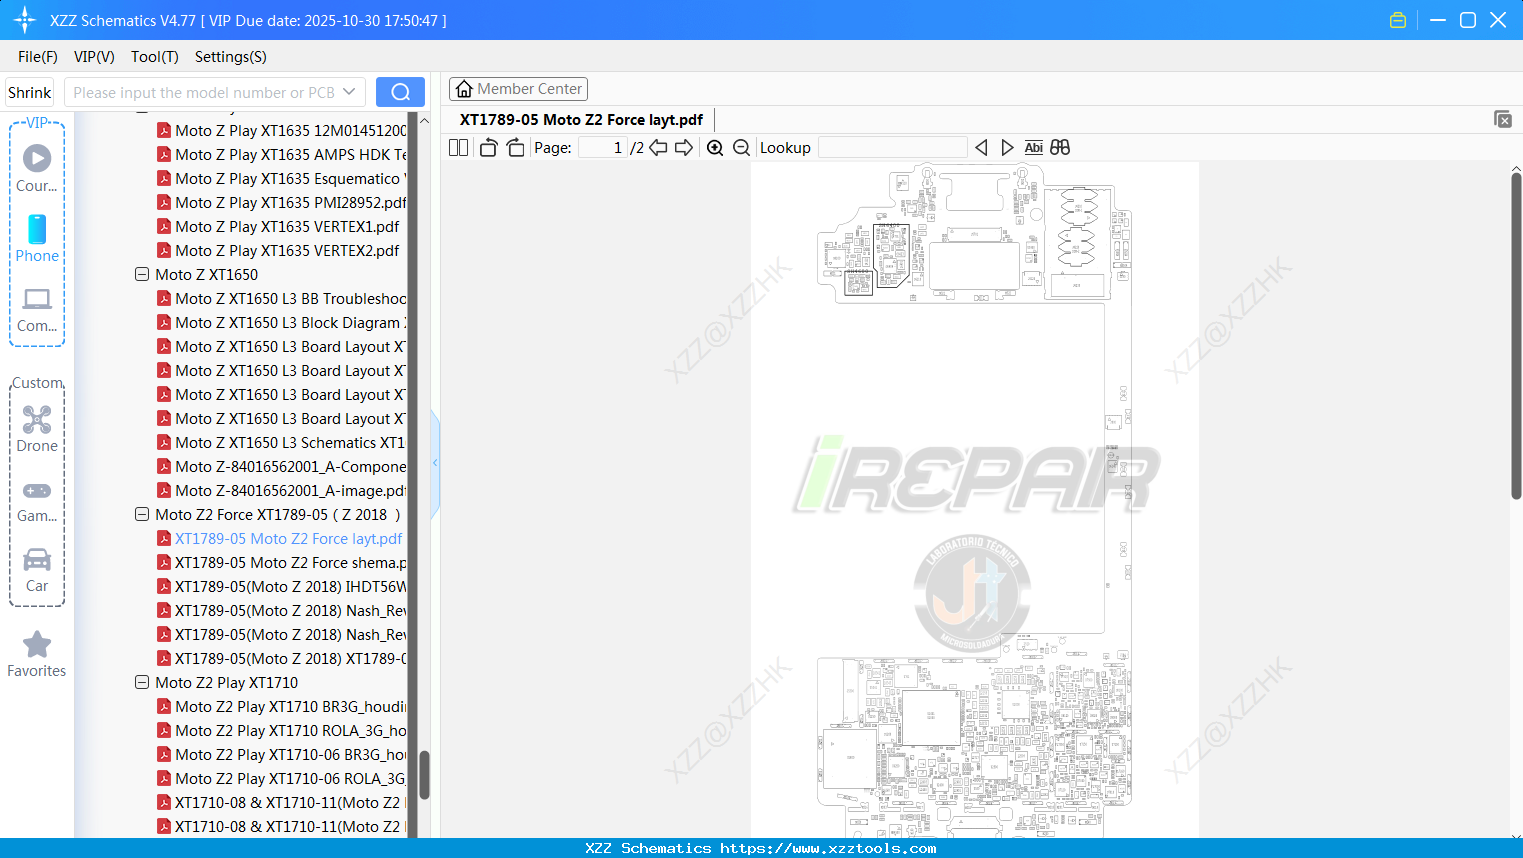Toggle two-page view icon in PDF toolbar
This screenshot has width=1523, height=858.
458,147
